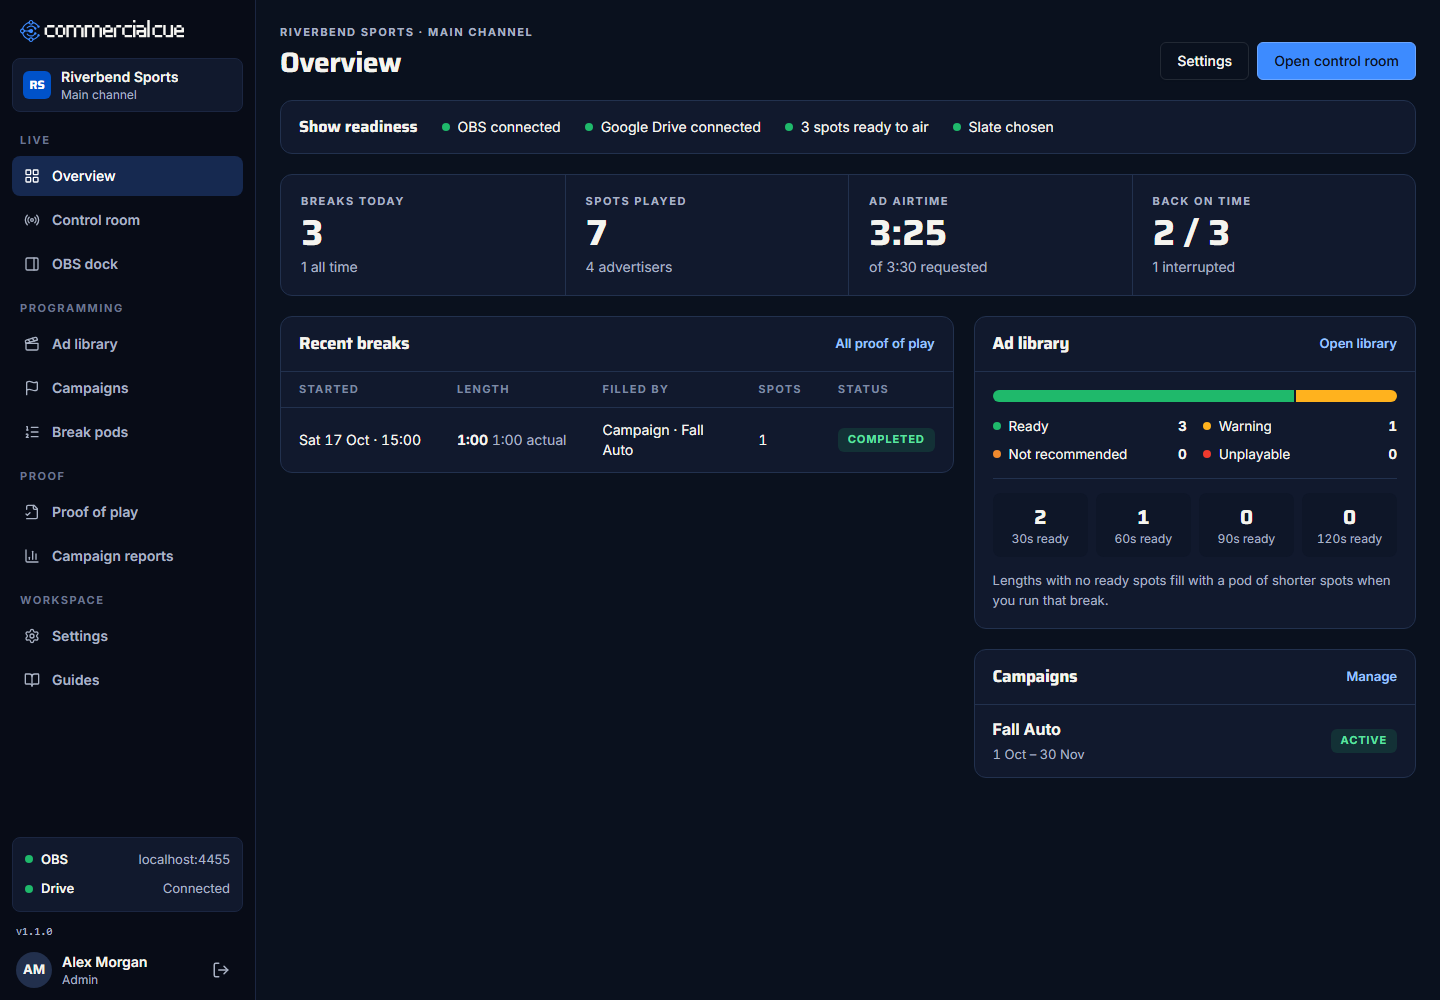Image resolution: width=1440 pixels, height=1000 pixels.
Task: Click the Google Drive connected indicator
Action: (673, 127)
